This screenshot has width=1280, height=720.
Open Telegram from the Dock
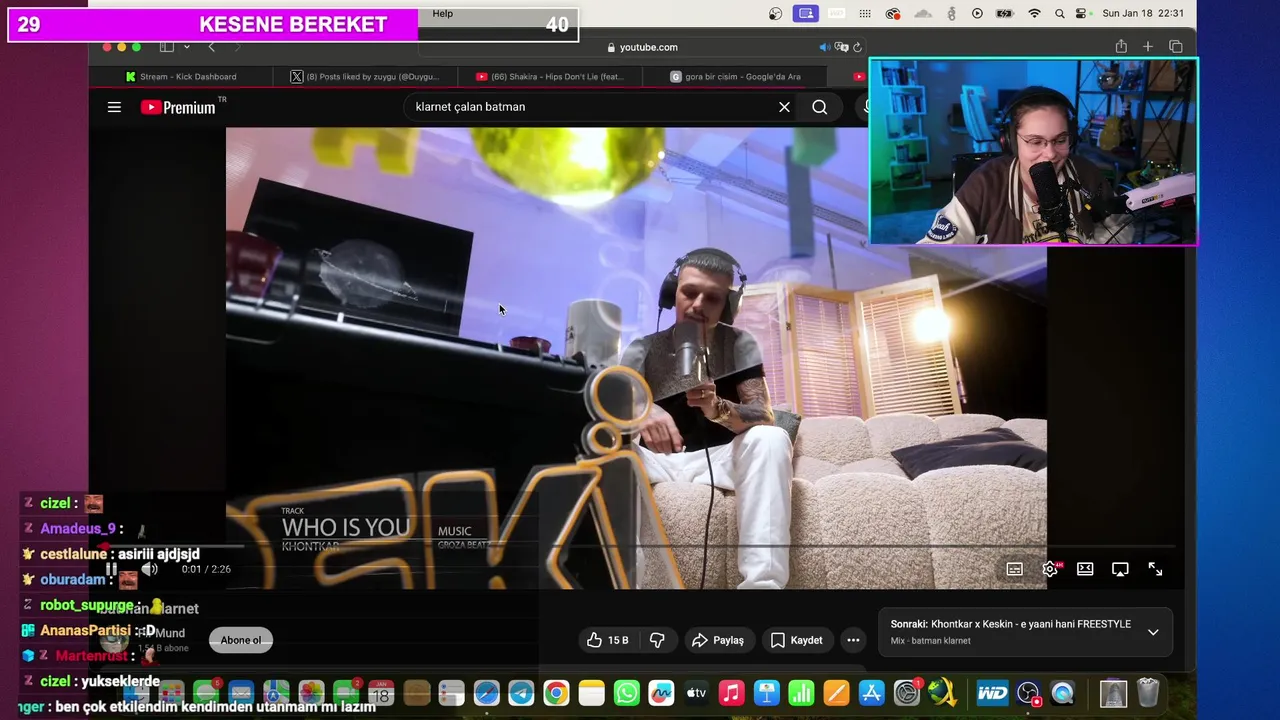point(521,692)
